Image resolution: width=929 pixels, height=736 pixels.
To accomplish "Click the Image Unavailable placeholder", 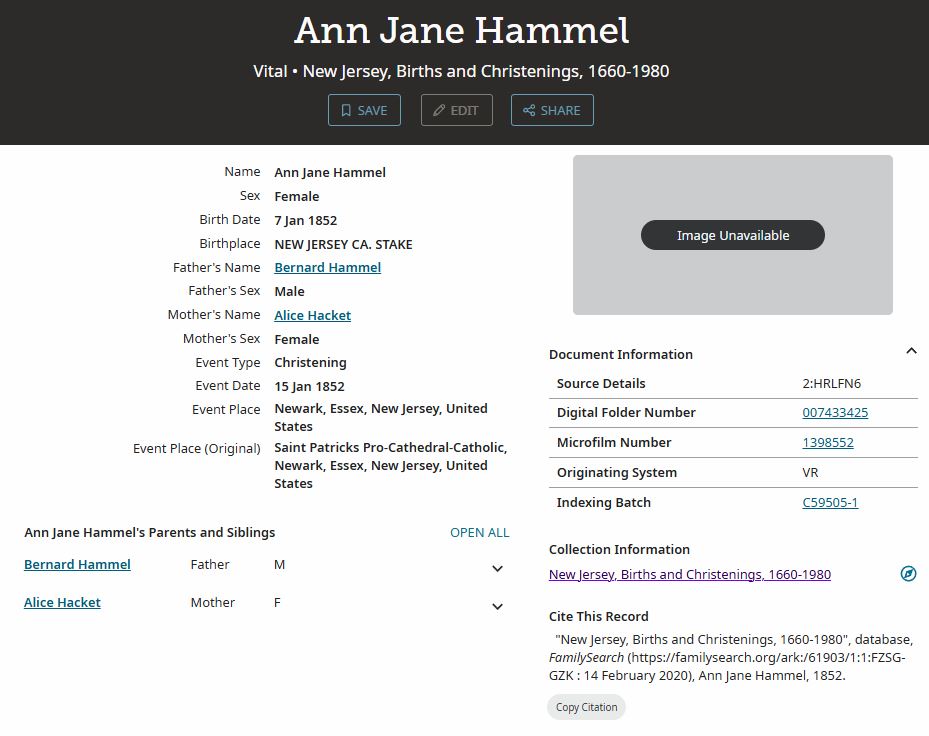I will [x=732, y=235].
